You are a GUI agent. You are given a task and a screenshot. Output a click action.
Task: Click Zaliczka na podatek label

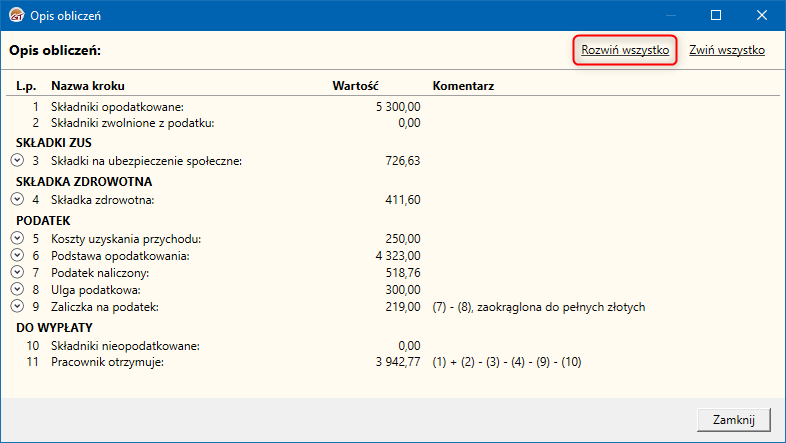(105, 307)
